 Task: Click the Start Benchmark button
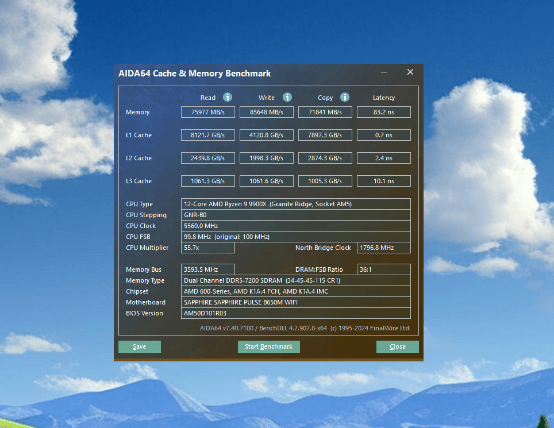coord(269,347)
